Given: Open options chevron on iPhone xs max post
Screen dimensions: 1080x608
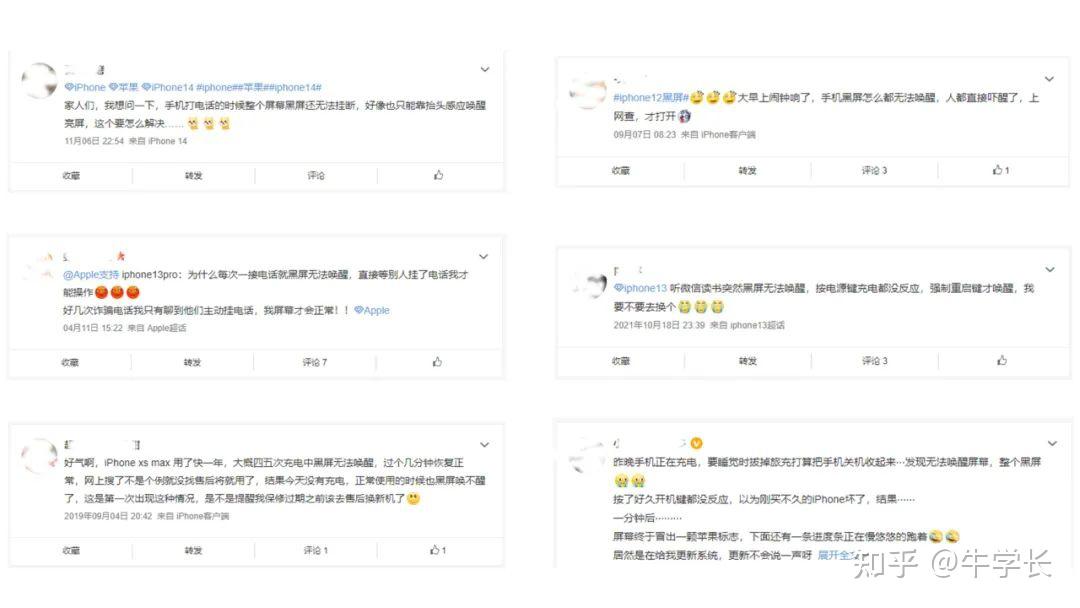Looking at the screenshot, I should point(485,445).
